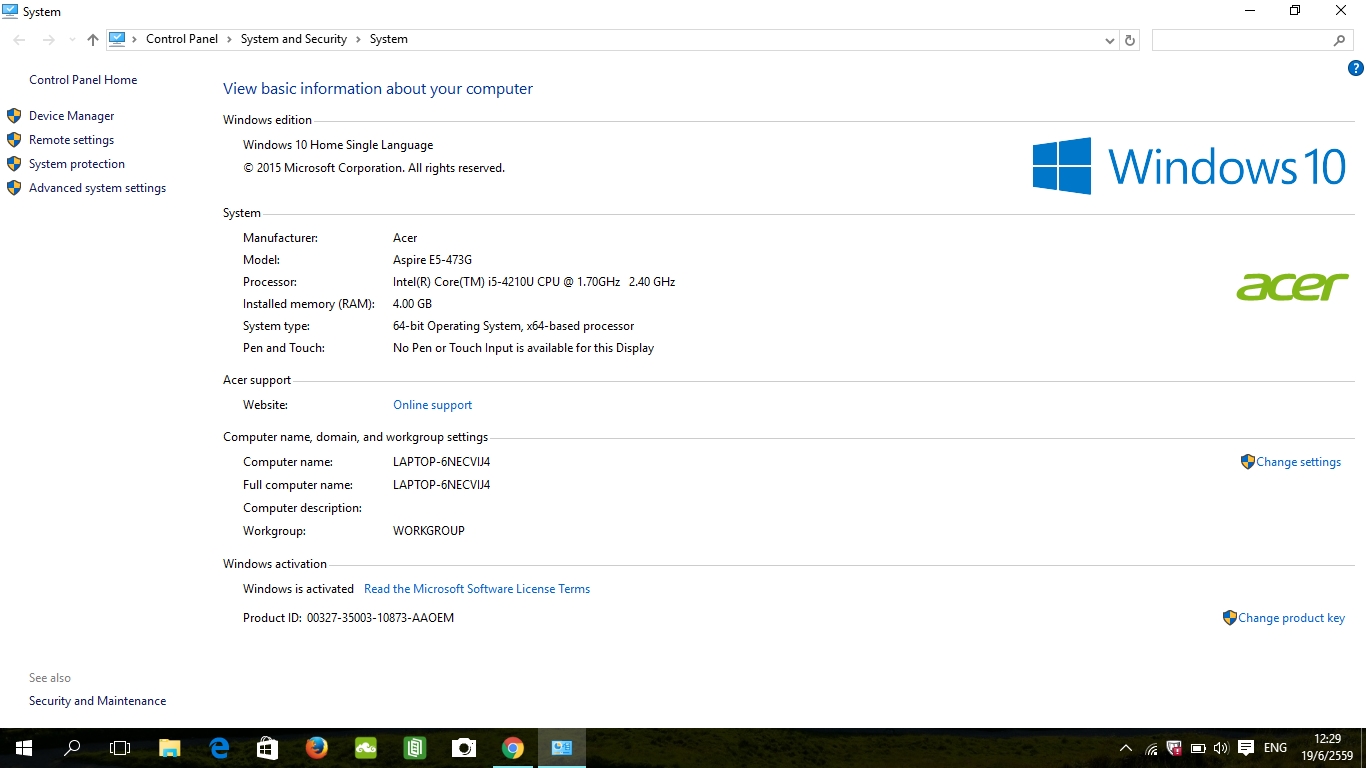Click the Windows is activated text
This screenshot has height=768, width=1366.
pos(298,589)
